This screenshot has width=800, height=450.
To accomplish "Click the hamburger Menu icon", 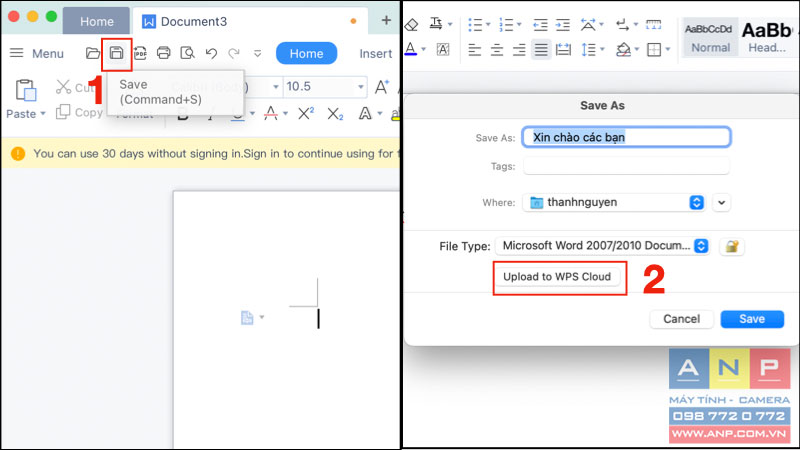I will tap(17, 53).
